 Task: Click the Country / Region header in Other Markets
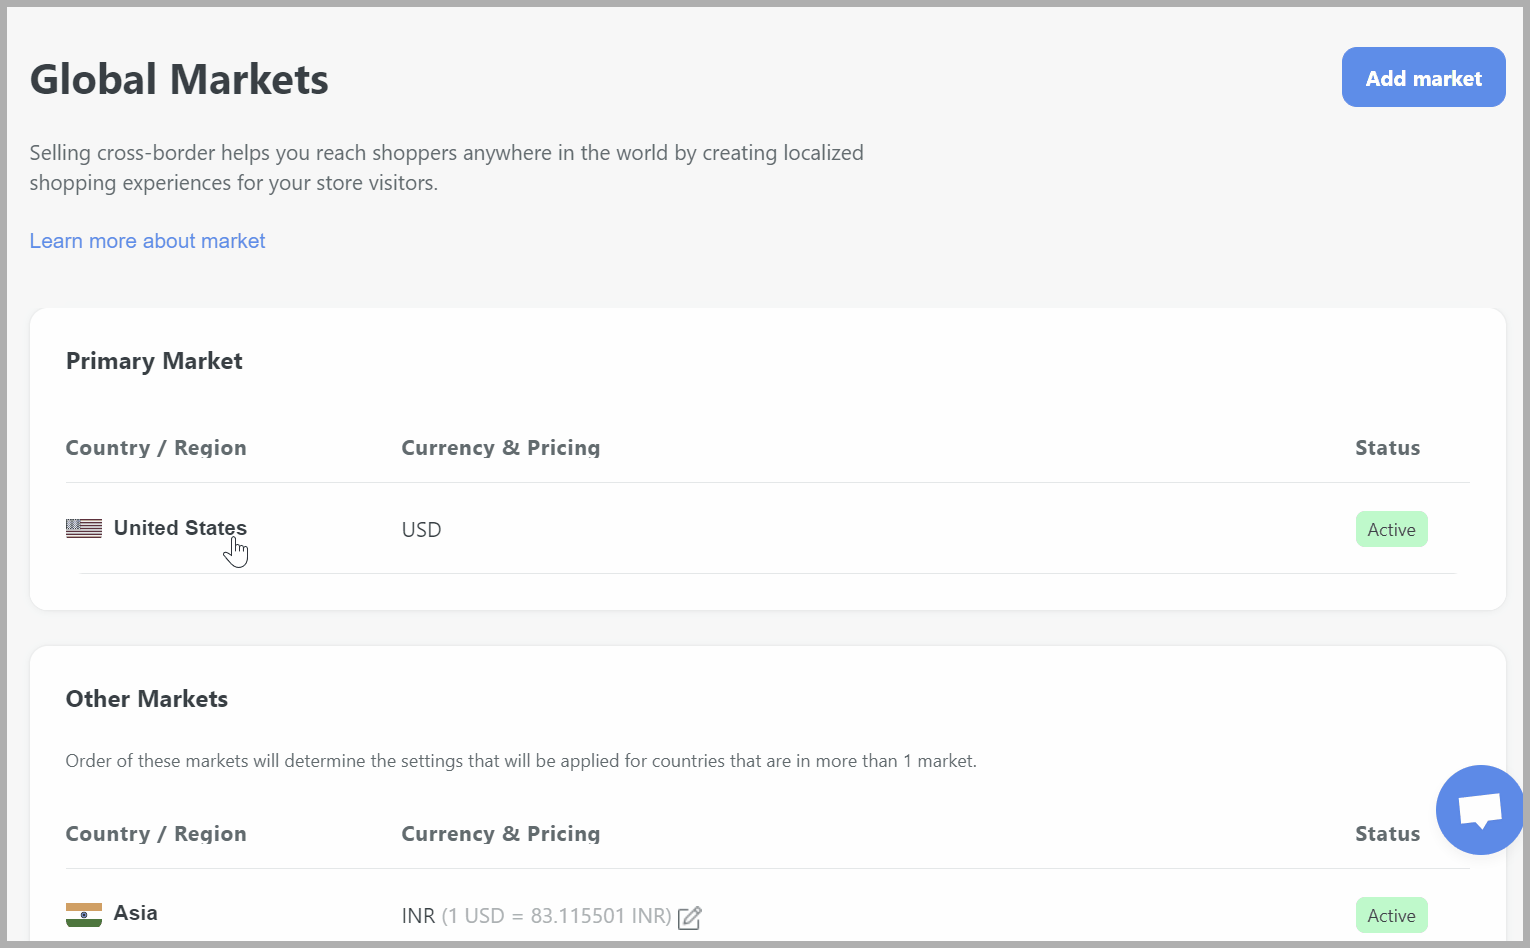(x=156, y=834)
